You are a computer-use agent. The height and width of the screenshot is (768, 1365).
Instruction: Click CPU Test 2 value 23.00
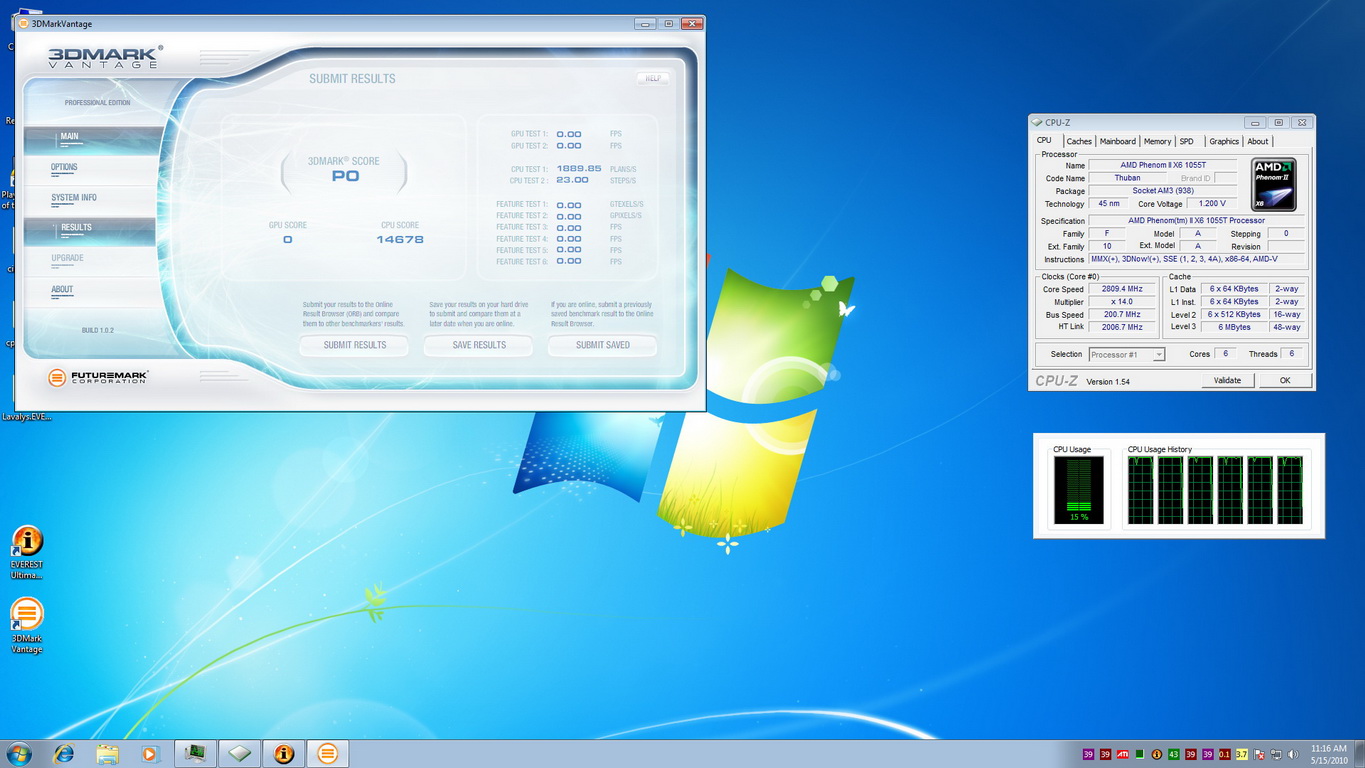pyautogui.click(x=572, y=180)
